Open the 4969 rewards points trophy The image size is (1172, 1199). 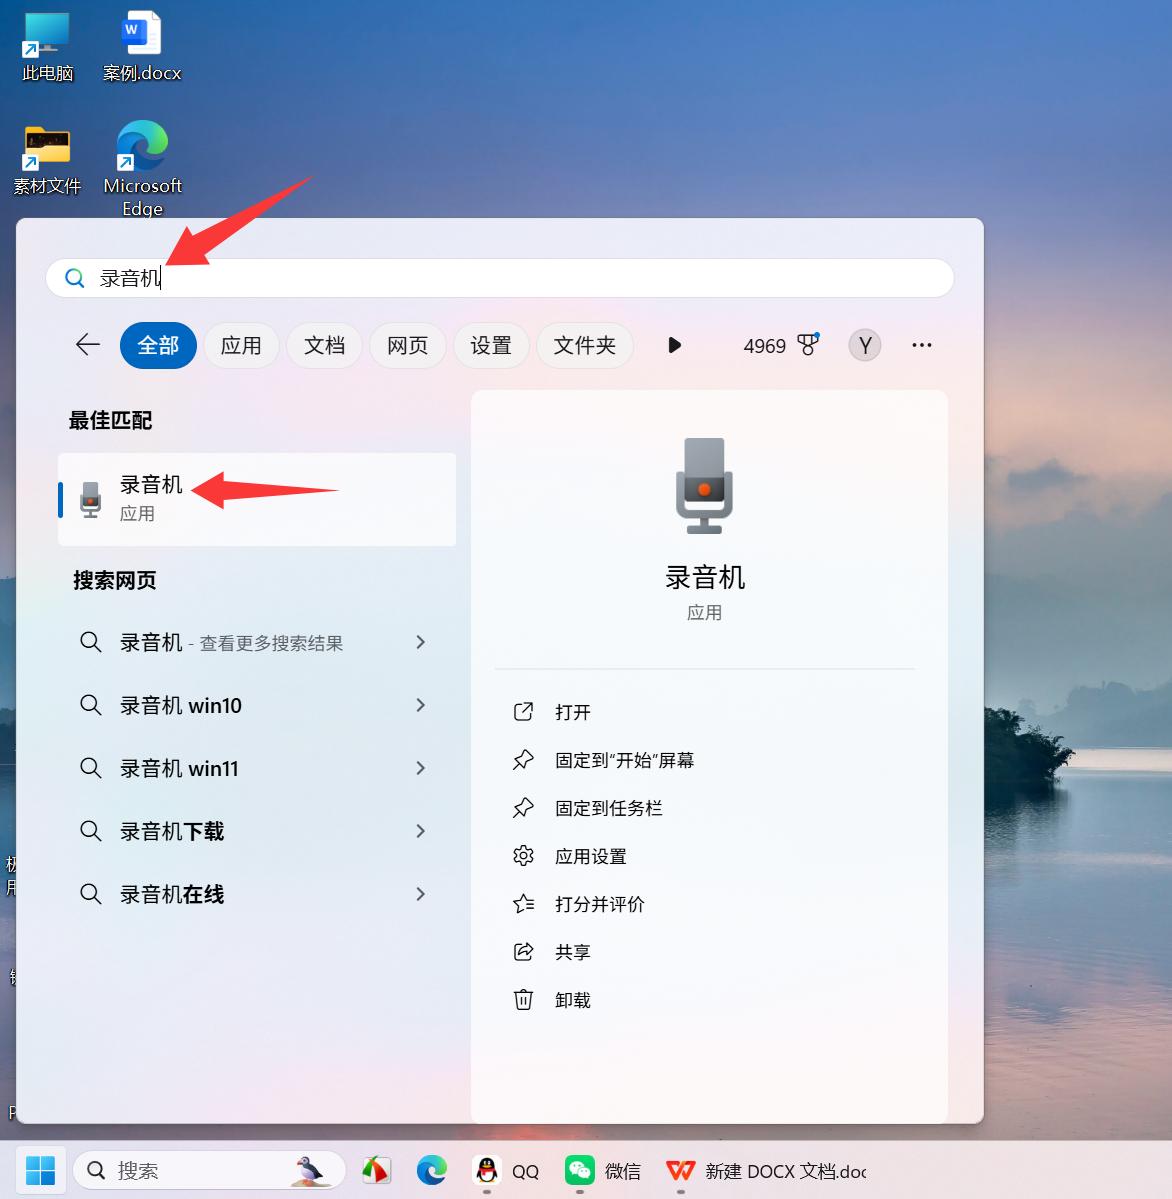(781, 346)
